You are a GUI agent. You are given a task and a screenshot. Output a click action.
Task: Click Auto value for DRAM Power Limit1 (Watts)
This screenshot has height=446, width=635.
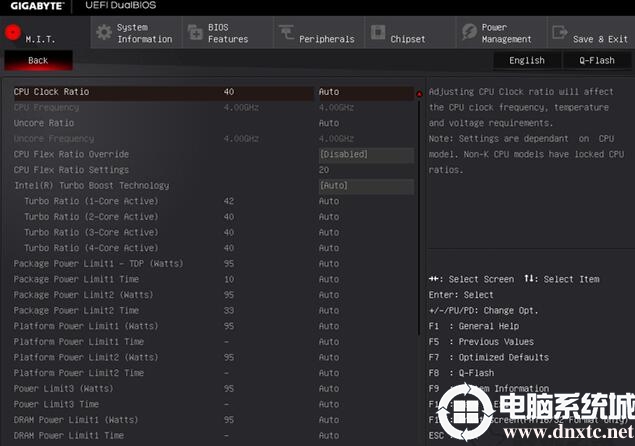pyautogui.click(x=329, y=420)
